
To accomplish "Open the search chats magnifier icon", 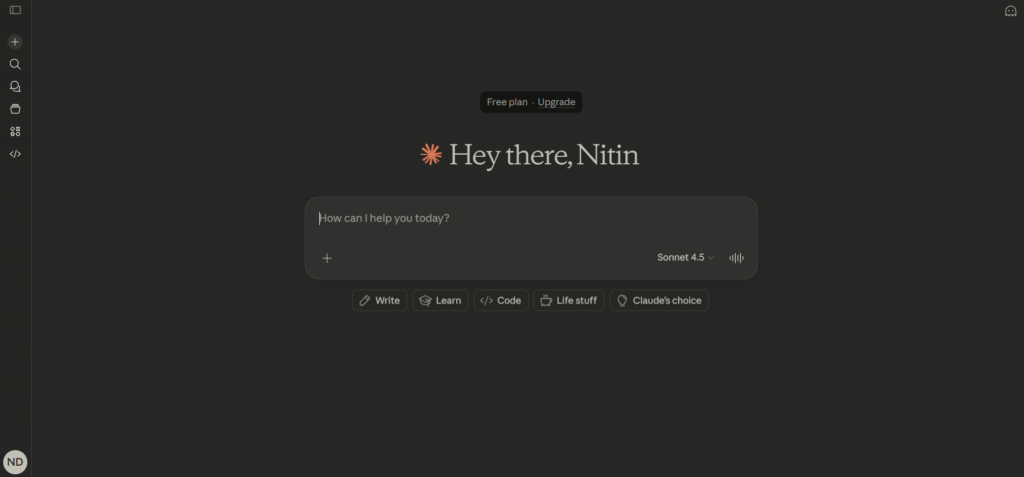I will (x=15, y=64).
